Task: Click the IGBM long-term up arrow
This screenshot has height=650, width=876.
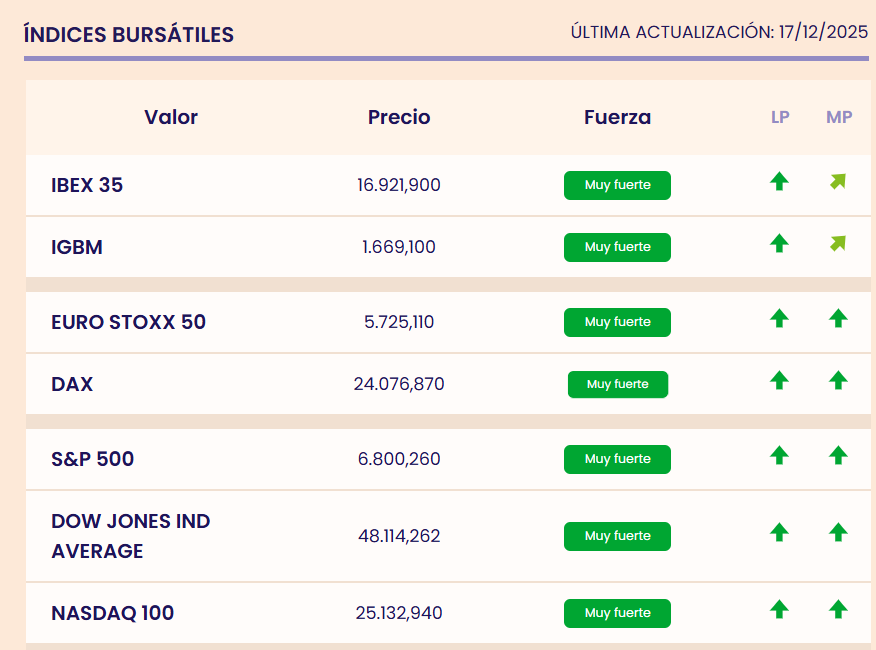Action: tap(779, 243)
